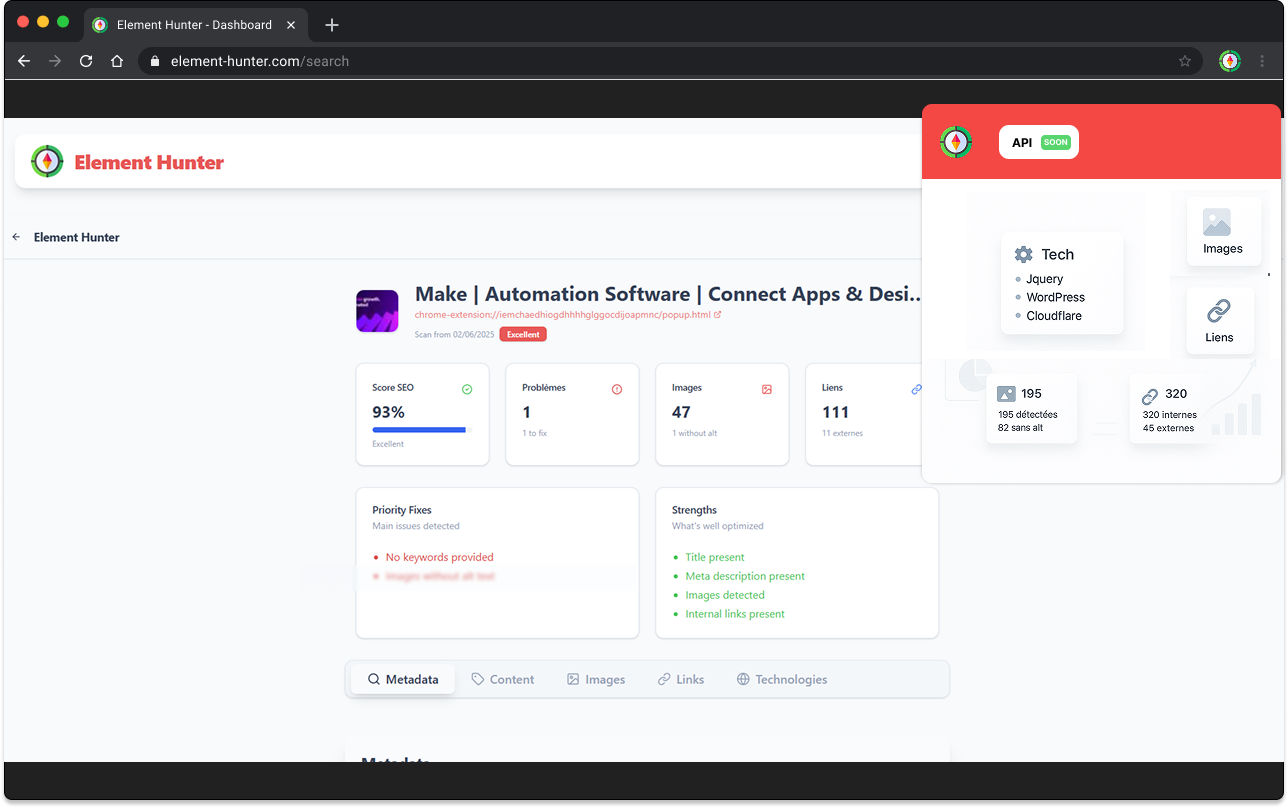Viewport: 1288px width, 808px height.
Task: Click the Cloudflare entry in Tech list
Action: pos(1053,316)
